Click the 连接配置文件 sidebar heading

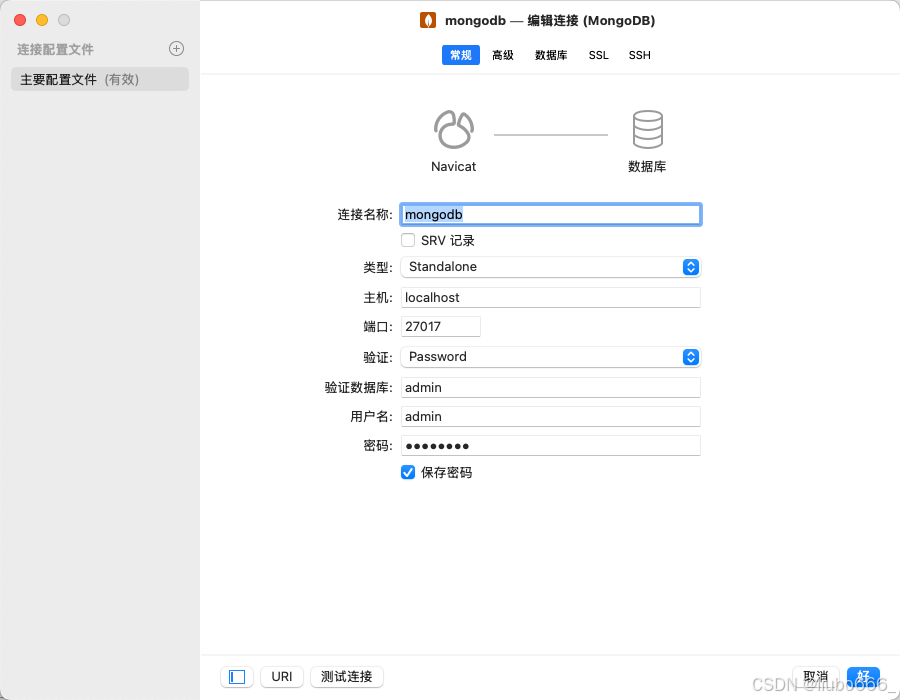[x=55, y=49]
